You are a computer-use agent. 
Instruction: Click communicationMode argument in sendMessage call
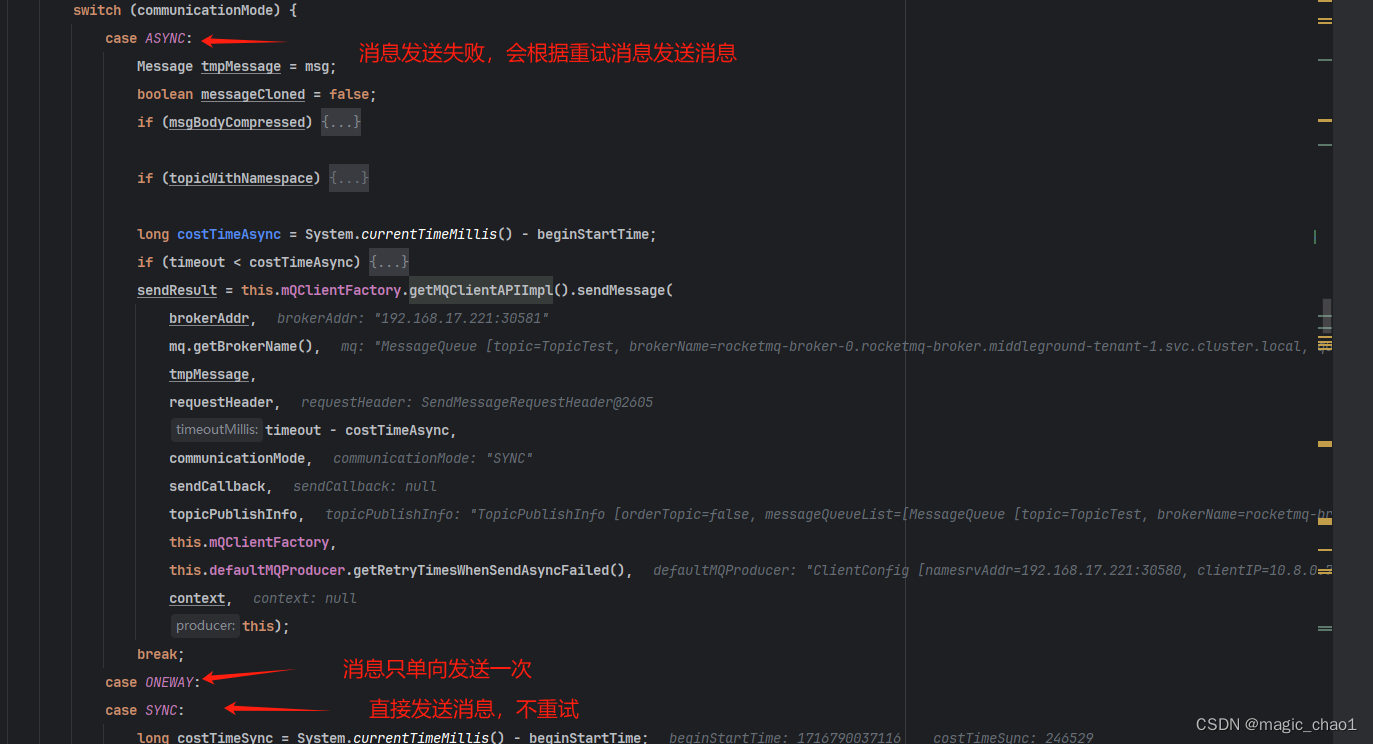point(237,458)
